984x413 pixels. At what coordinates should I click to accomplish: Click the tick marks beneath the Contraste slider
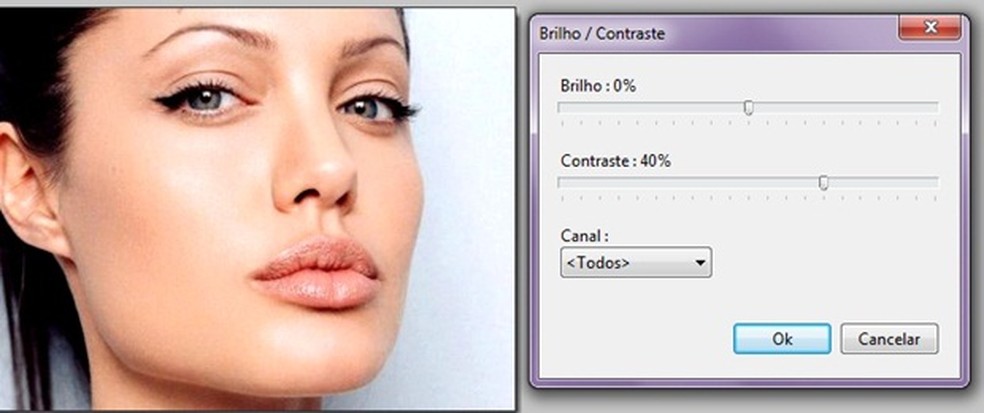pos(748,198)
